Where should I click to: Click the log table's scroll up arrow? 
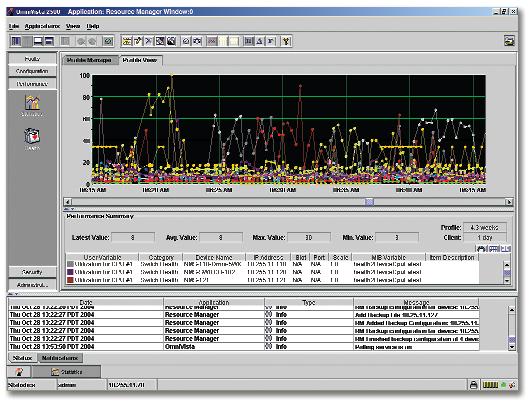[x=512, y=309]
